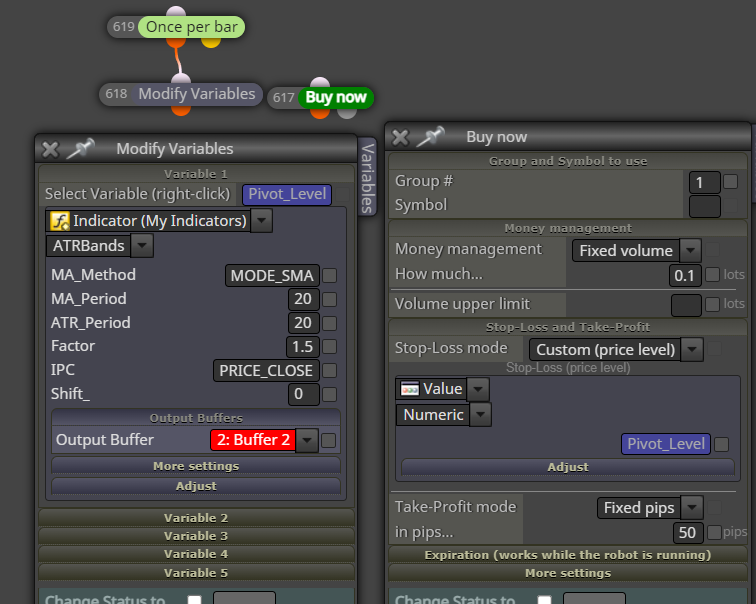Image resolution: width=756 pixels, height=604 pixels.
Task: Click the PRICE_CLOSE IPC field
Action: pos(266,371)
